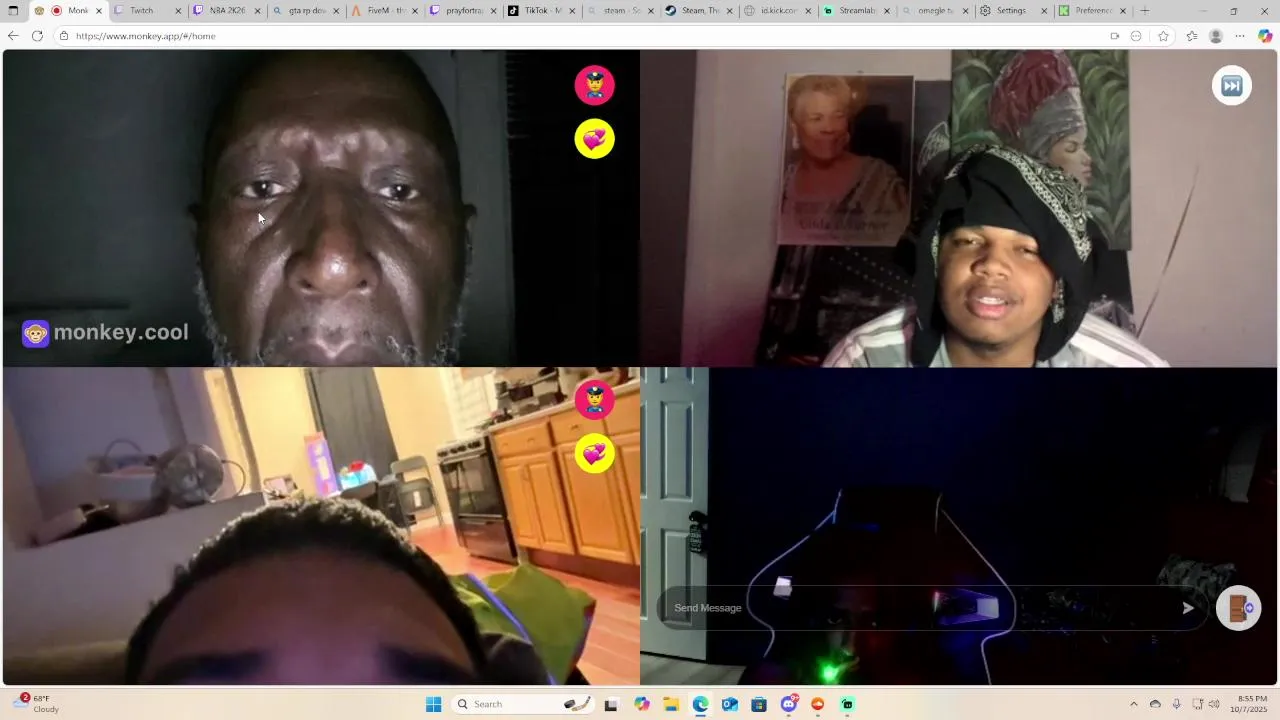Switch to the TikTok tab

click(543, 11)
